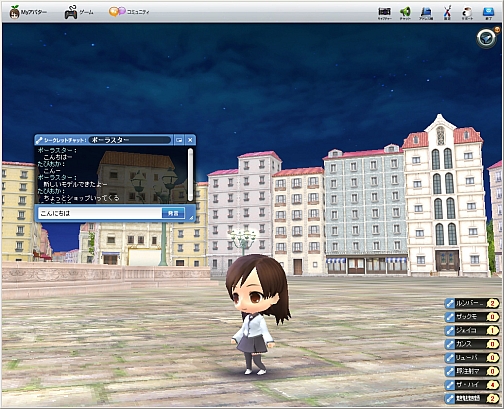Open the コミュニティ speech-bubble menu
504x409 pixels.
(129, 12)
